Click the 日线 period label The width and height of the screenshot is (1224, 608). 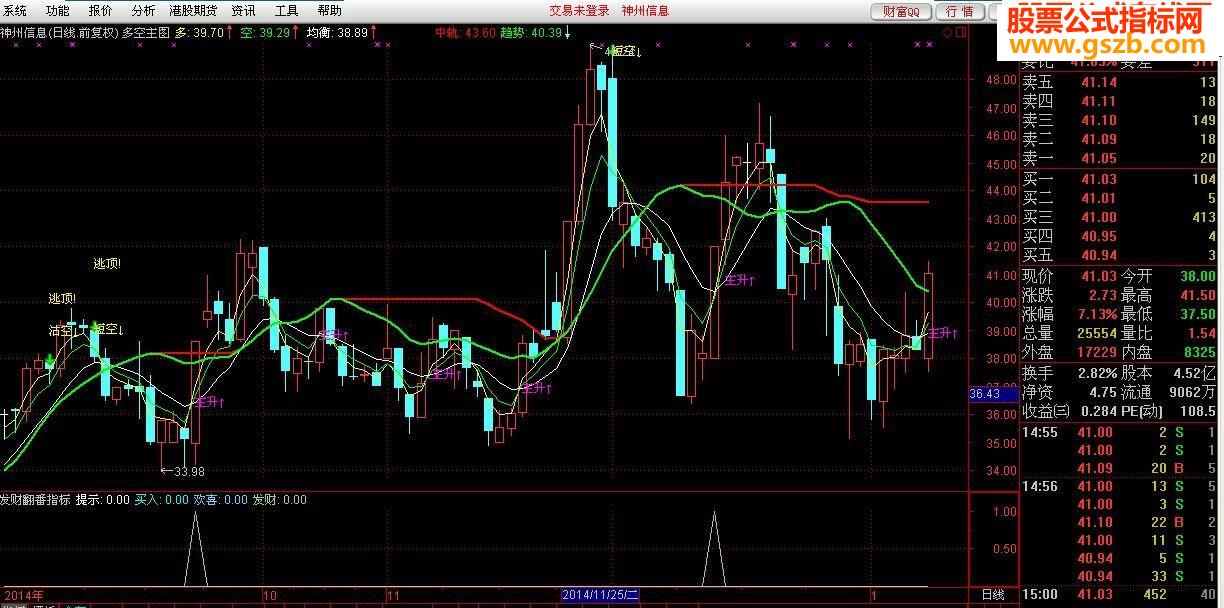(993, 594)
